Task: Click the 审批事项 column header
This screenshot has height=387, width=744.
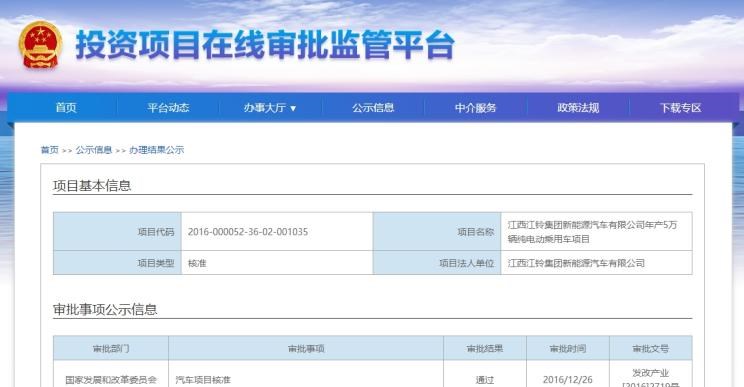Action: [306, 349]
